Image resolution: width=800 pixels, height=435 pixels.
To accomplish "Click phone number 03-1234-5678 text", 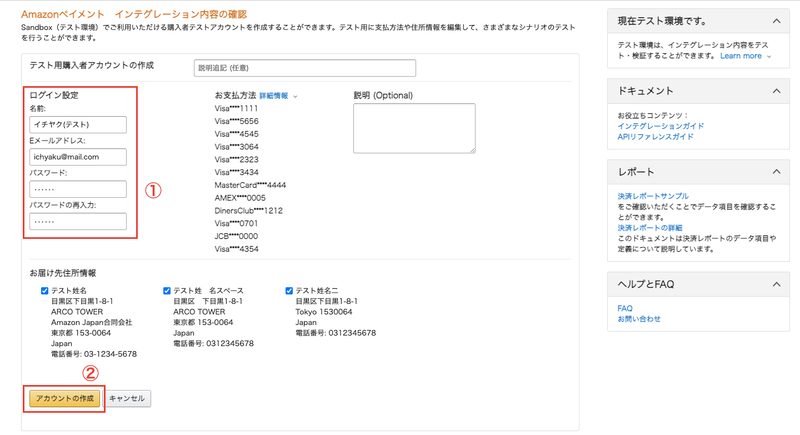I will [110, 354].
